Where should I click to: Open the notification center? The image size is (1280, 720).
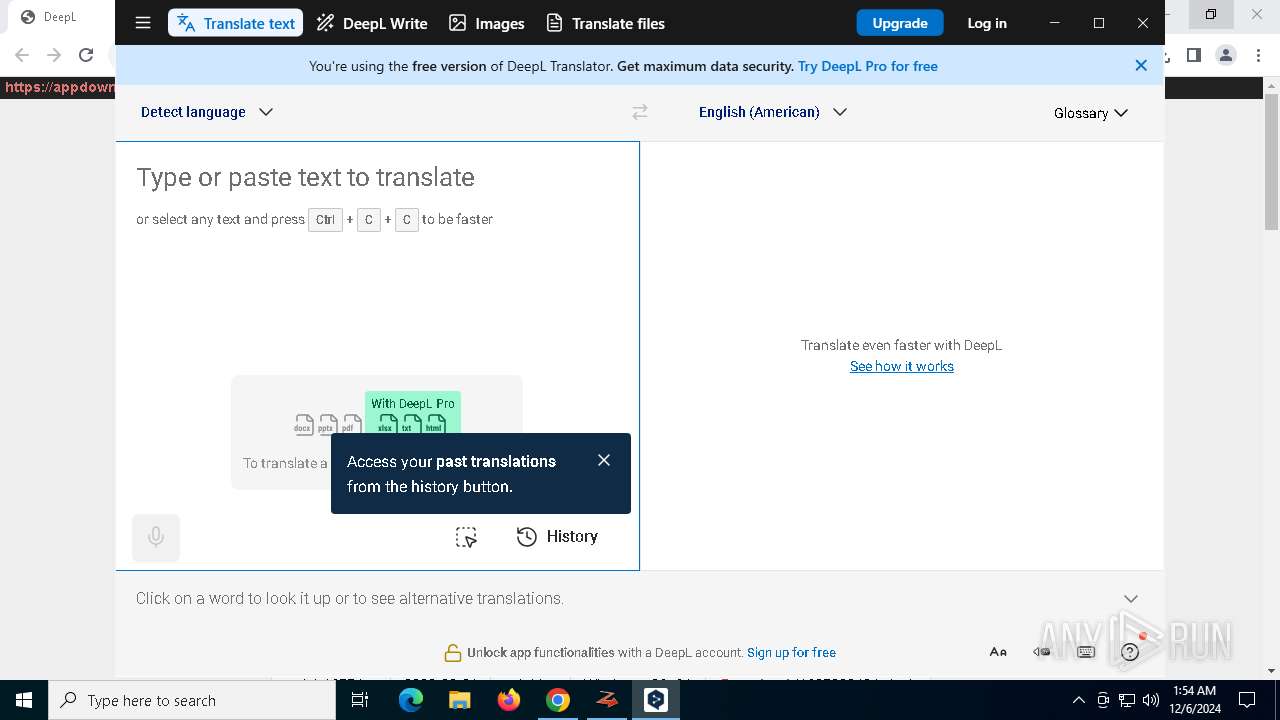(x=1247, y=700)
